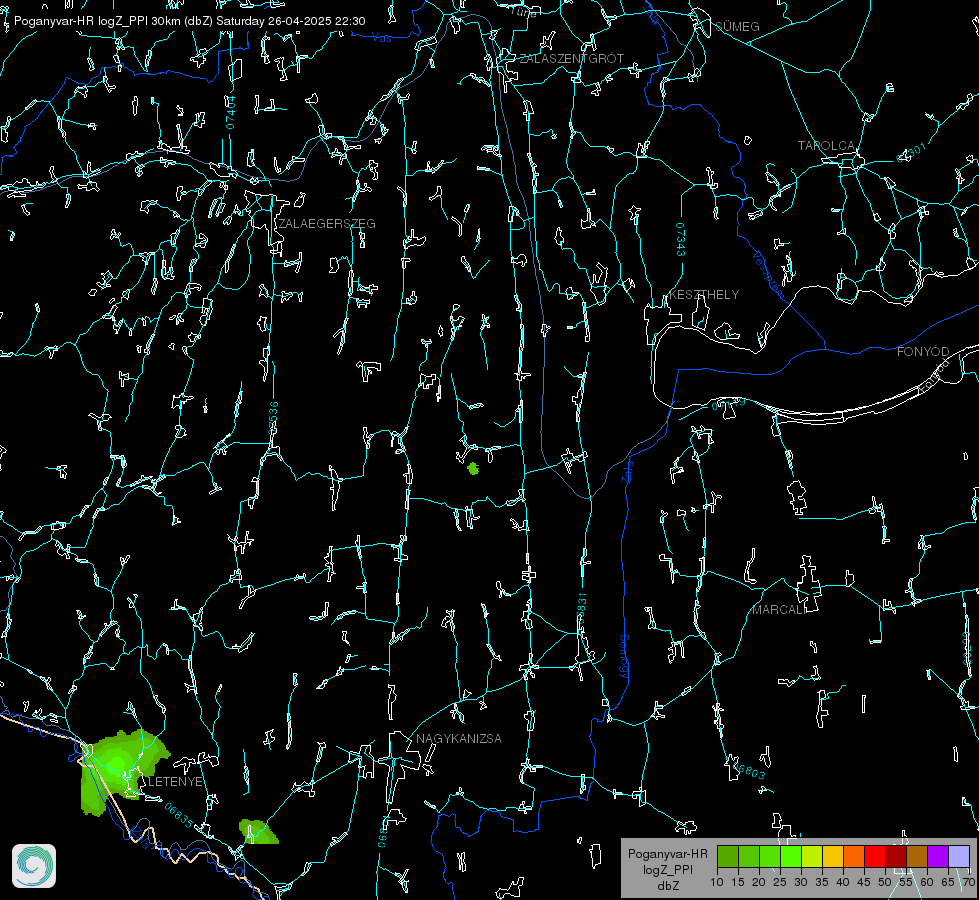Select the 50-55 dBZ dark red swatch
Image resolution: width=979 pixels, height=900 pixels.
click(x=896, y=856)
